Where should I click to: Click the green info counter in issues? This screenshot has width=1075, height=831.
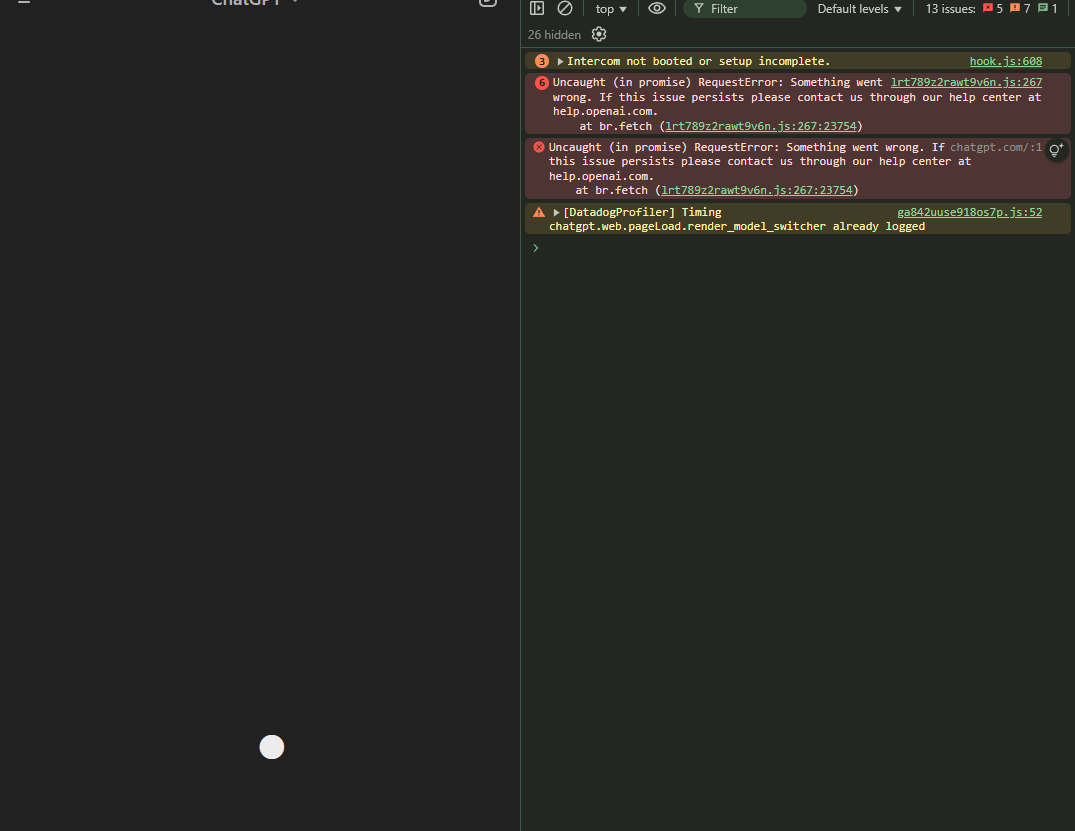pyautogui.click(x=1048, y=8)
